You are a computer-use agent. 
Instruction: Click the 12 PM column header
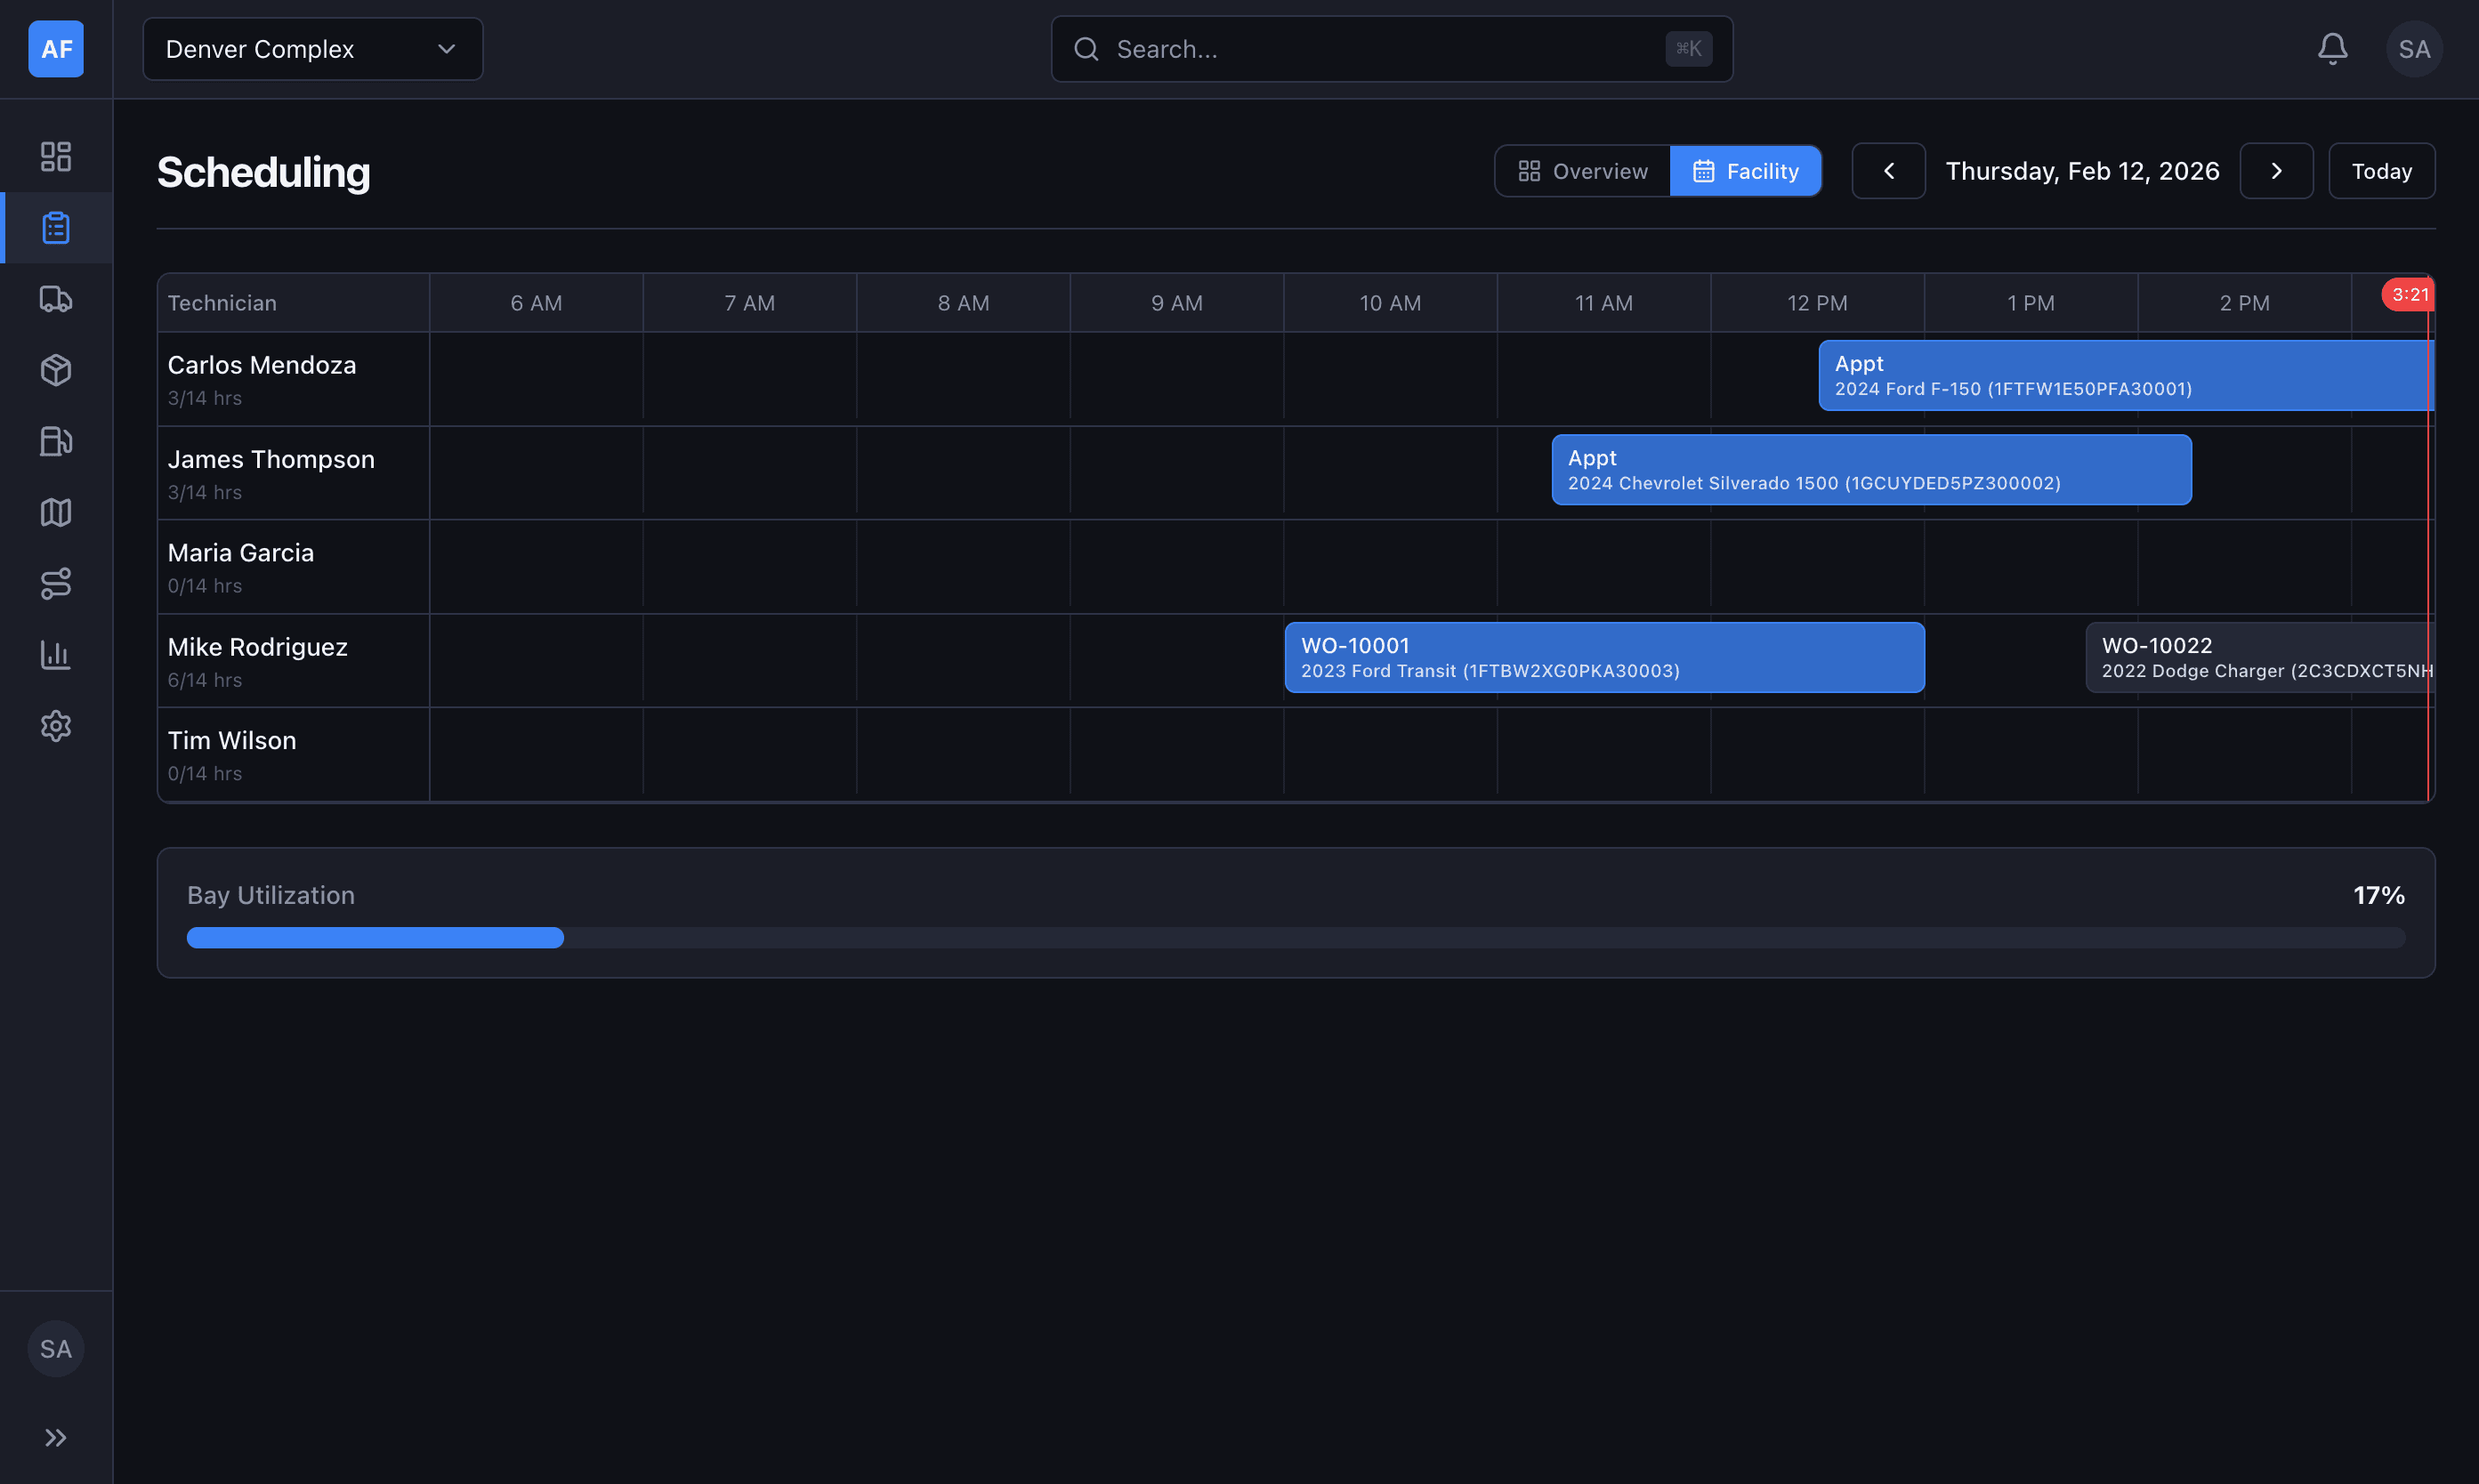tap(1817, 303)
